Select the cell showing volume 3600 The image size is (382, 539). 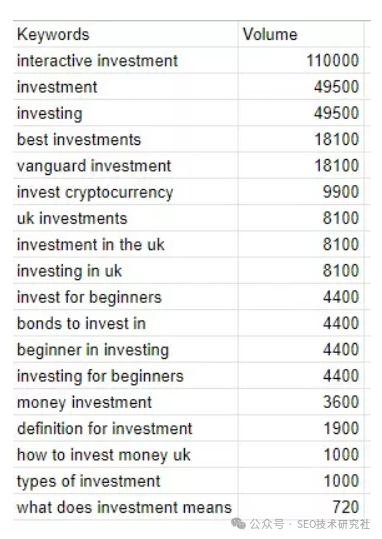pos(301,402)
